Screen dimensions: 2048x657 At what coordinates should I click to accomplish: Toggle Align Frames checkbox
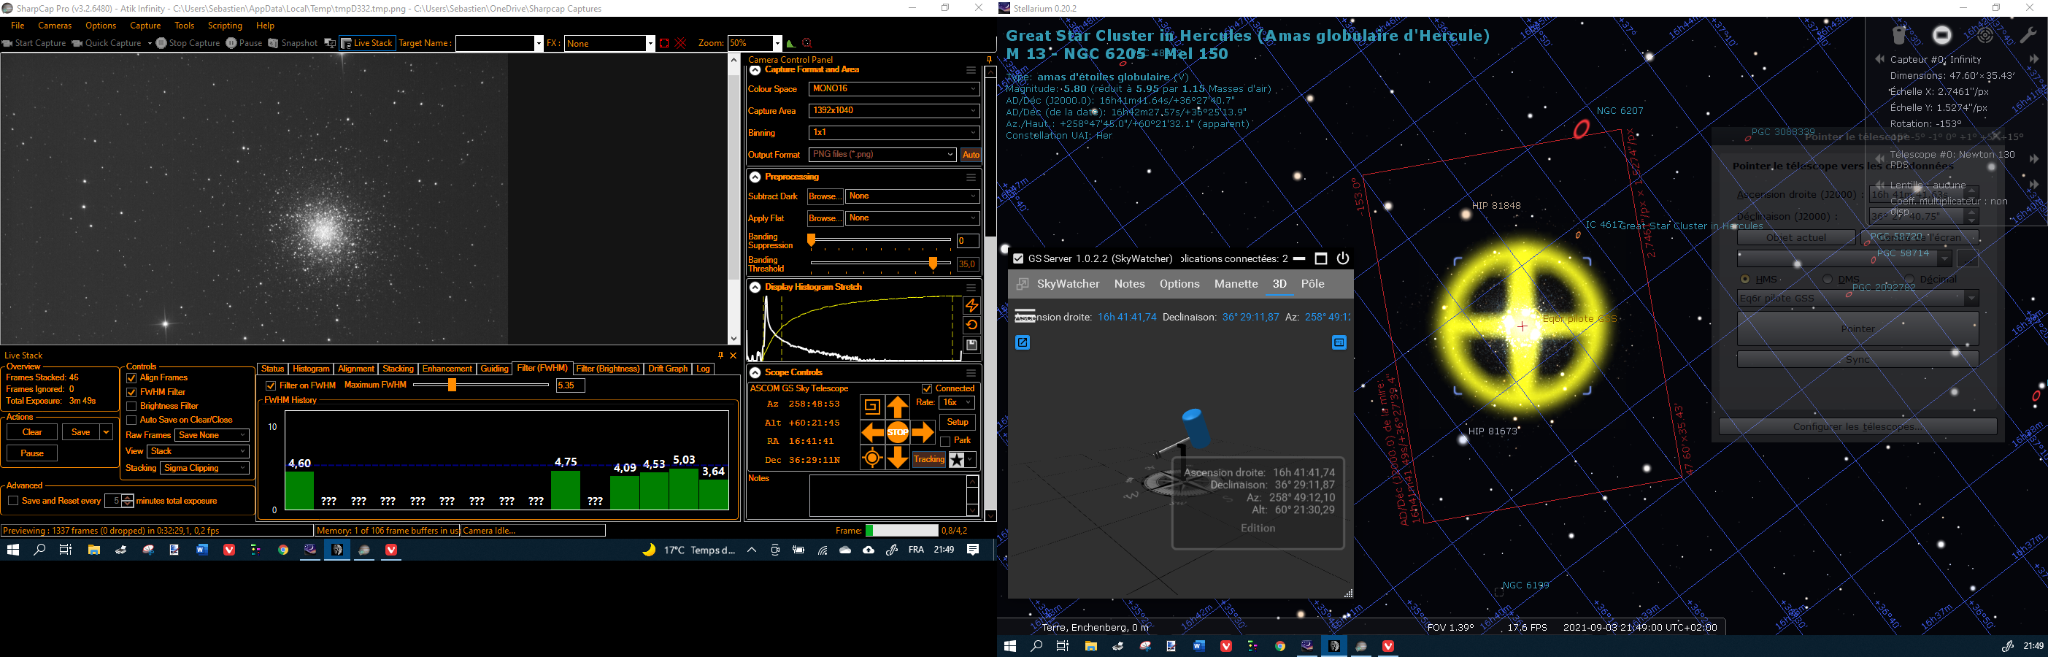click(x=131, y=378)
